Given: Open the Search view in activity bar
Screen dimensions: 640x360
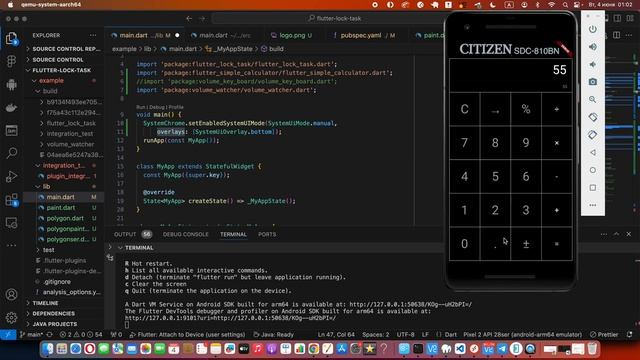Looking at the screenshot, I should (x=11, y=153).
